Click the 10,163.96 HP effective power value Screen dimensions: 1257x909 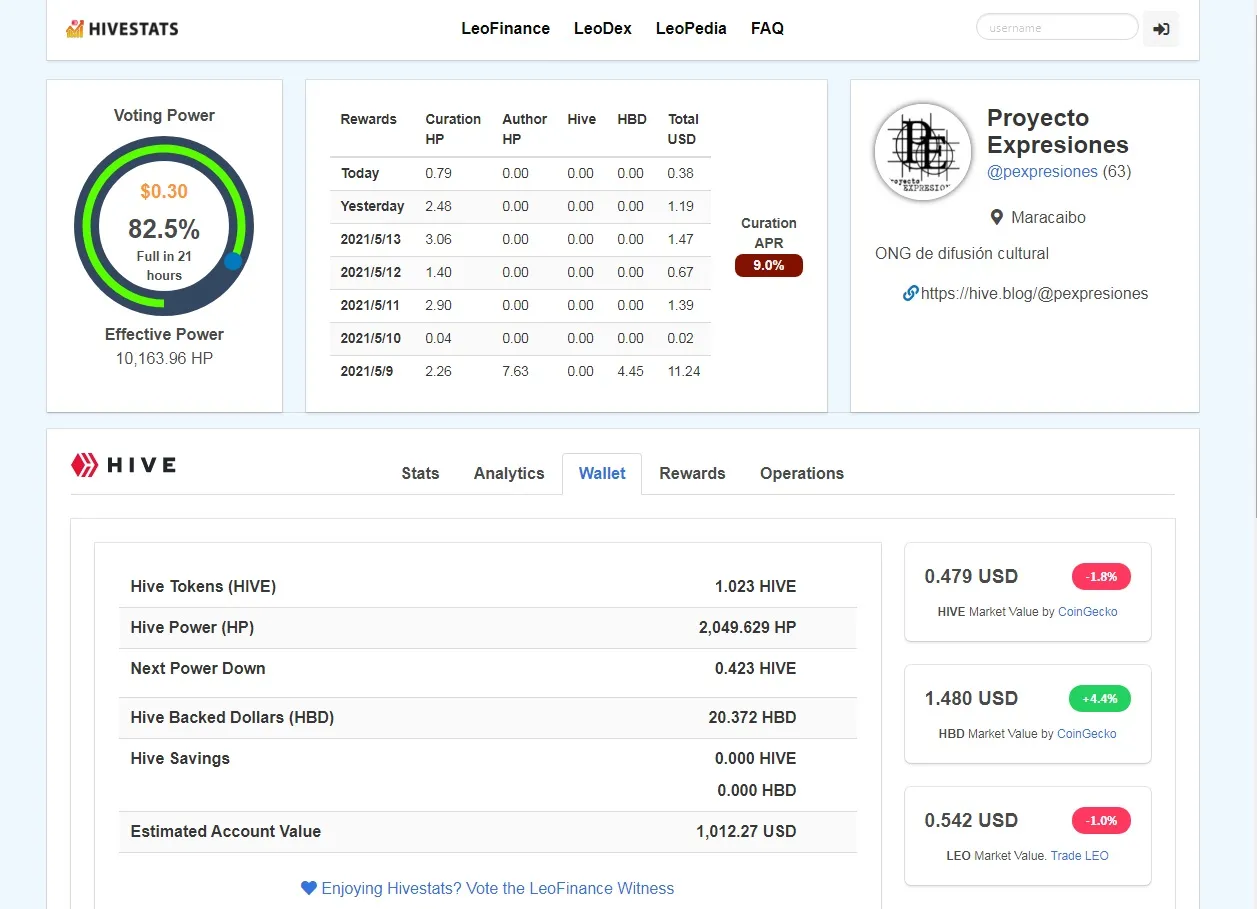(x=164, y=358)
